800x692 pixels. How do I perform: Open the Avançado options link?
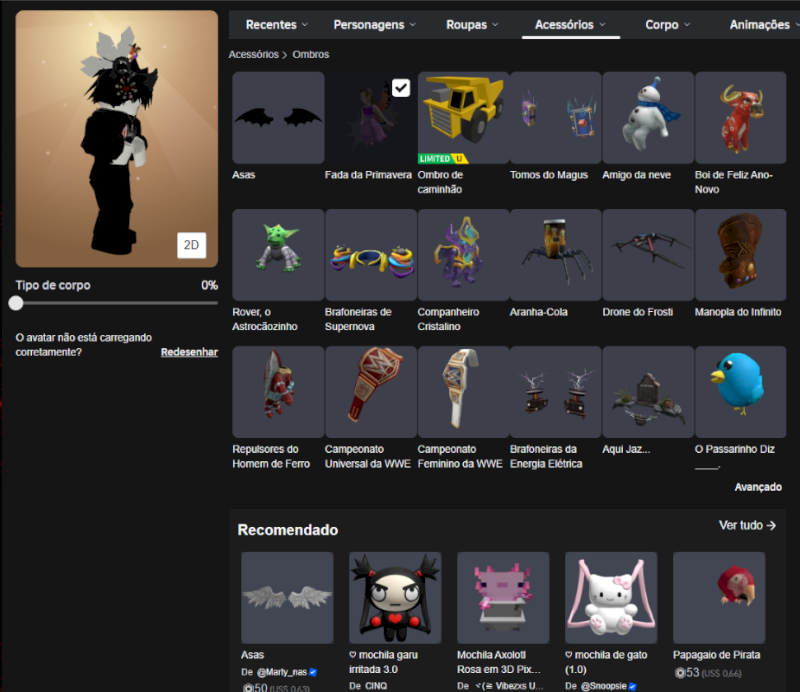(758, 487)
